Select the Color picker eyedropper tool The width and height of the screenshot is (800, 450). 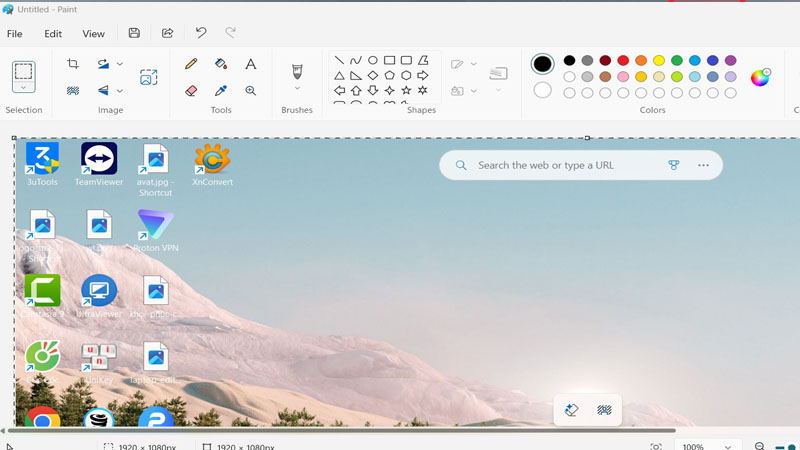pos(221,90)
